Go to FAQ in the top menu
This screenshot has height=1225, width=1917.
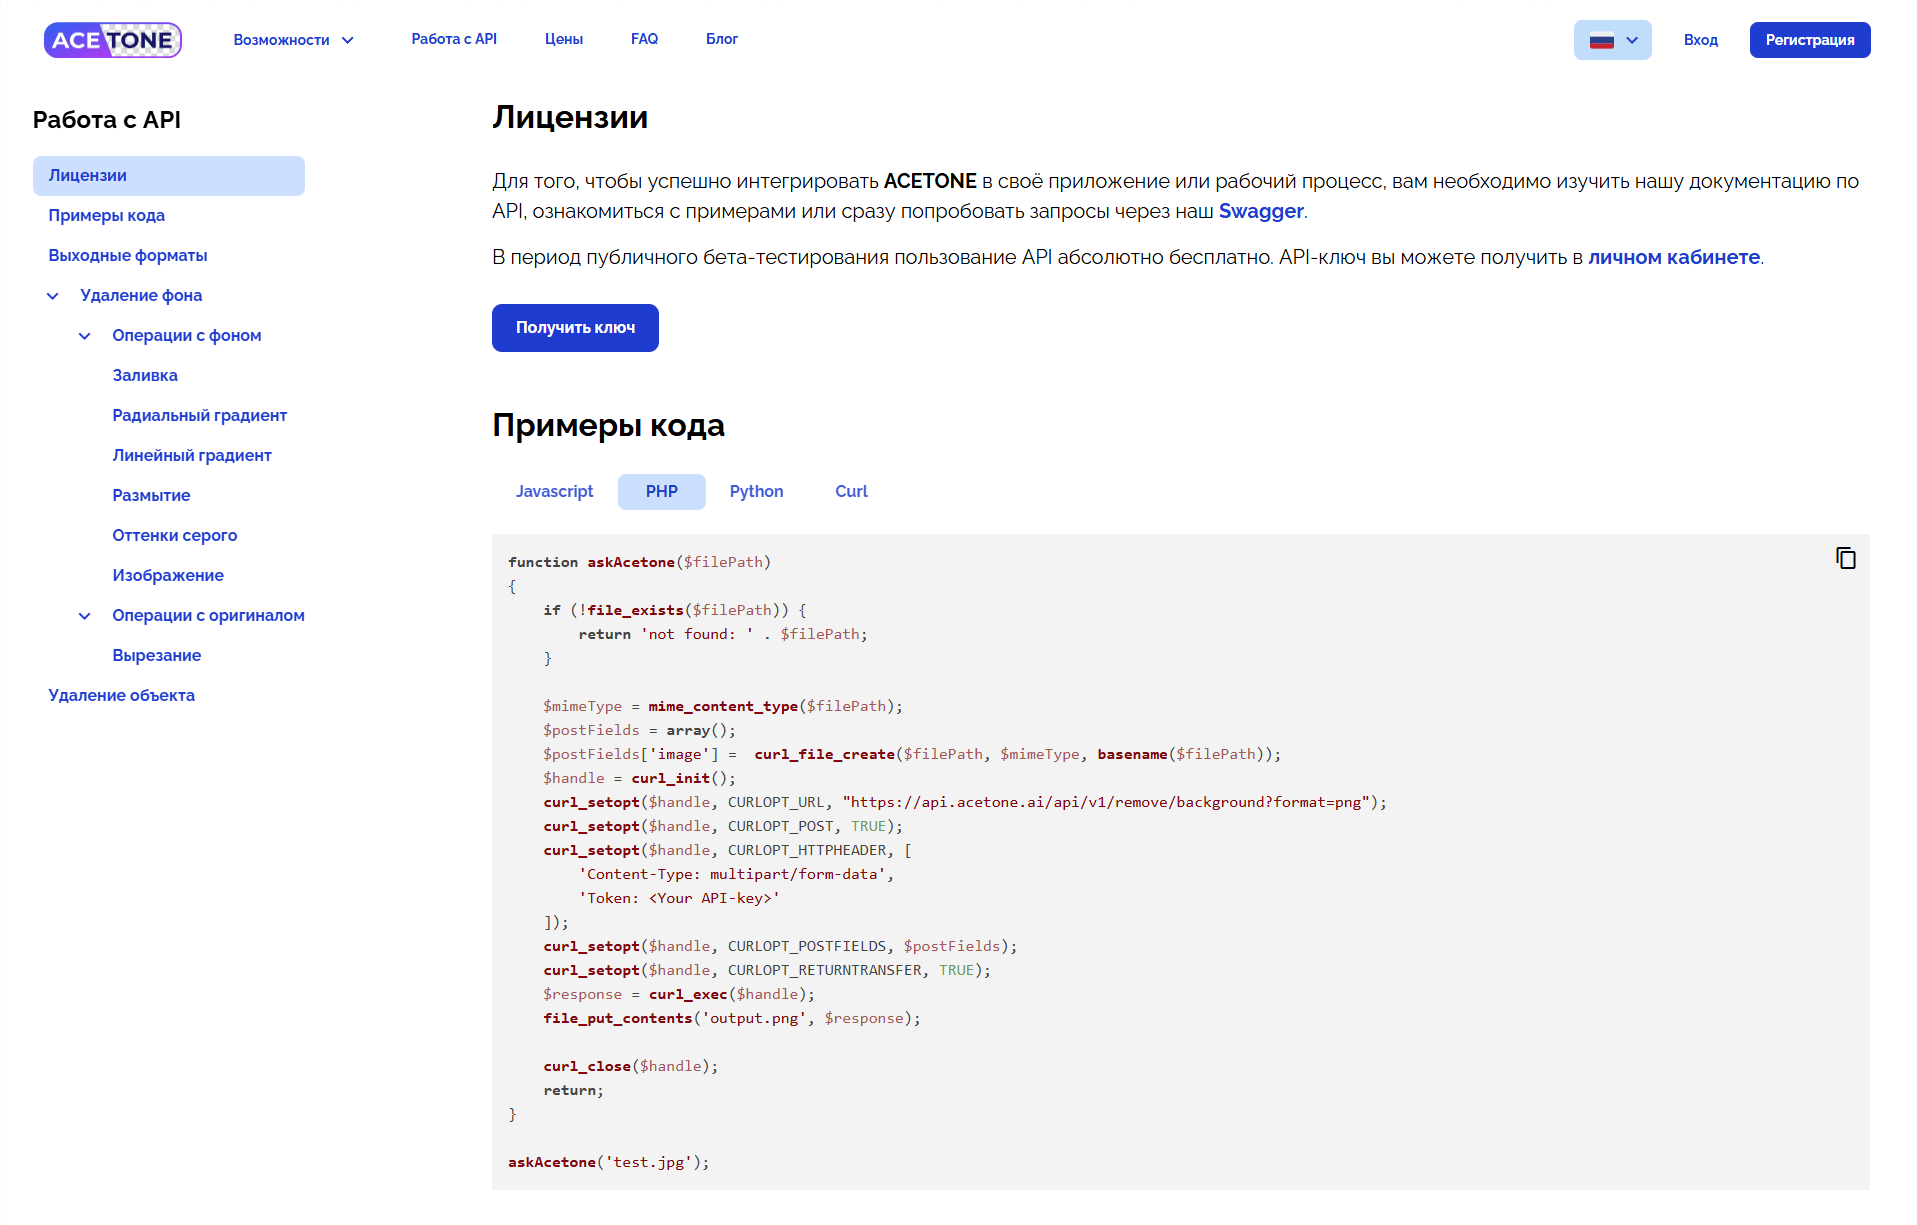[644, 39]
